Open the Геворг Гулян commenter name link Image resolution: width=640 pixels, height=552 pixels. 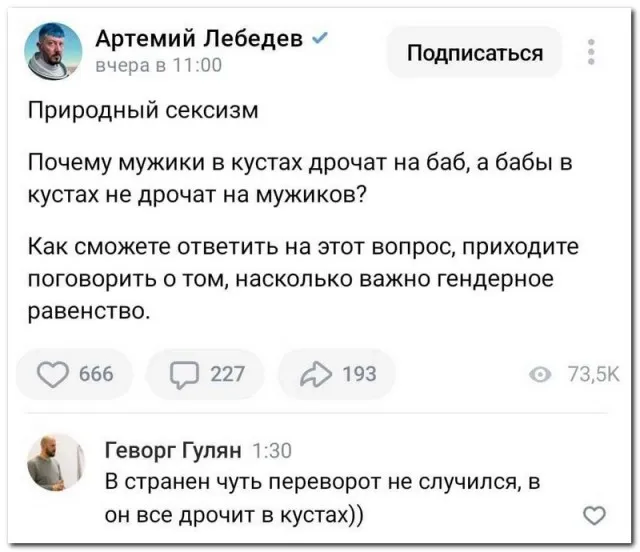pos(174,451)
